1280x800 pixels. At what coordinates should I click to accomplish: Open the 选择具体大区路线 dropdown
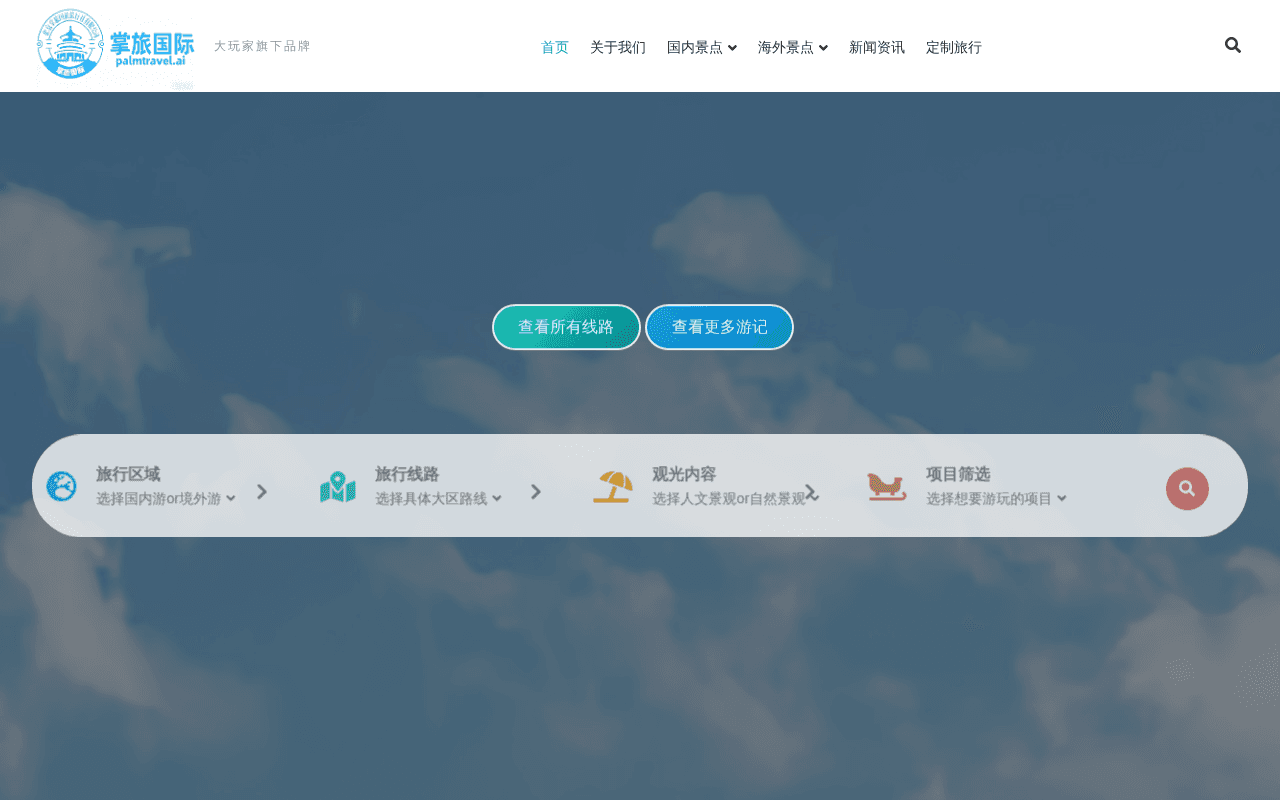pyautogui.click(x=438, y=498)
